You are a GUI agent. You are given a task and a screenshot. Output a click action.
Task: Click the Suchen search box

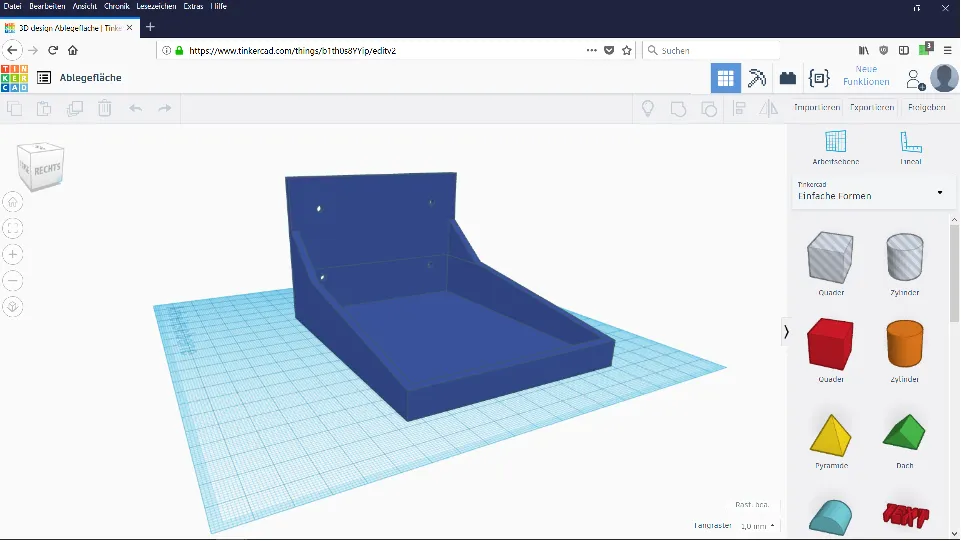[711, 50]
